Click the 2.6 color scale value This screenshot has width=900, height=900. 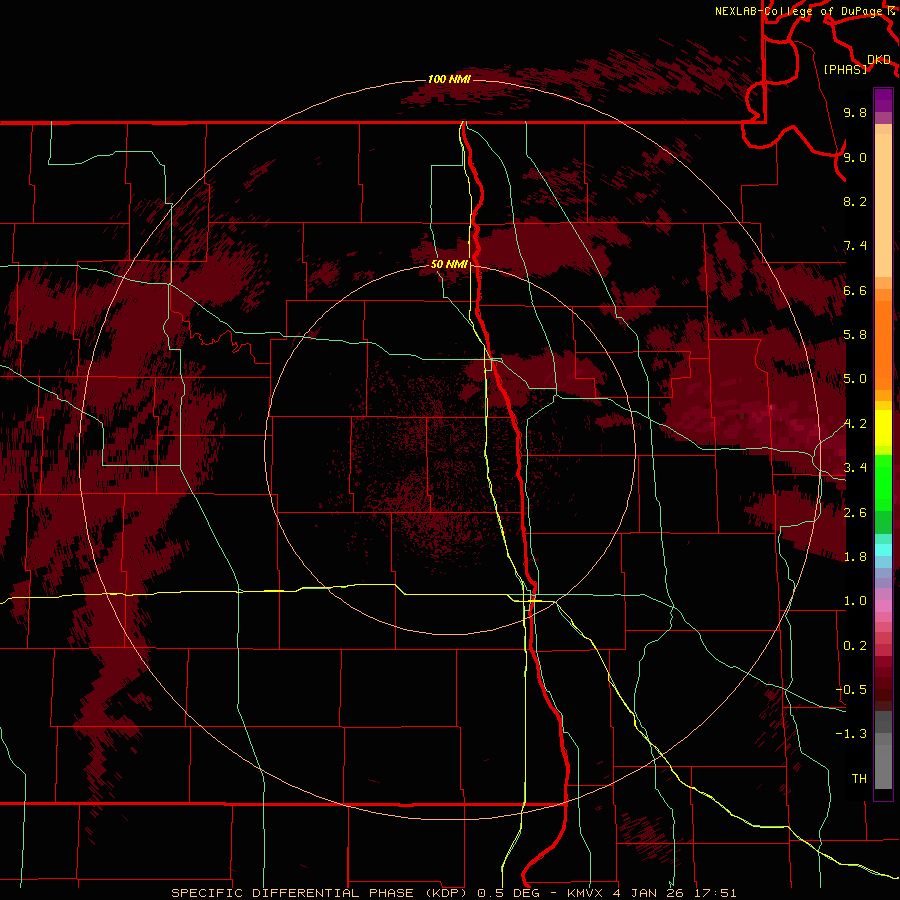tap(855, 513)
